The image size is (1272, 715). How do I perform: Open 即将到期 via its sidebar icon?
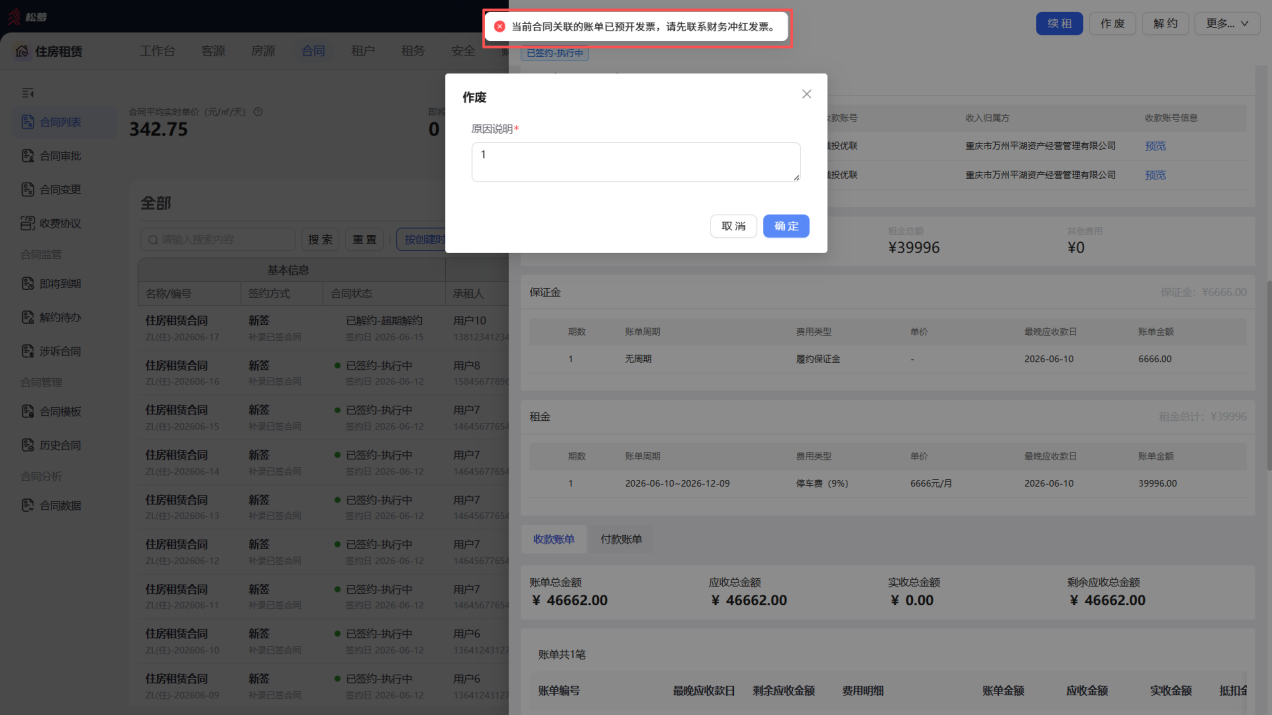pyautogui.click(x=28, y=284)
